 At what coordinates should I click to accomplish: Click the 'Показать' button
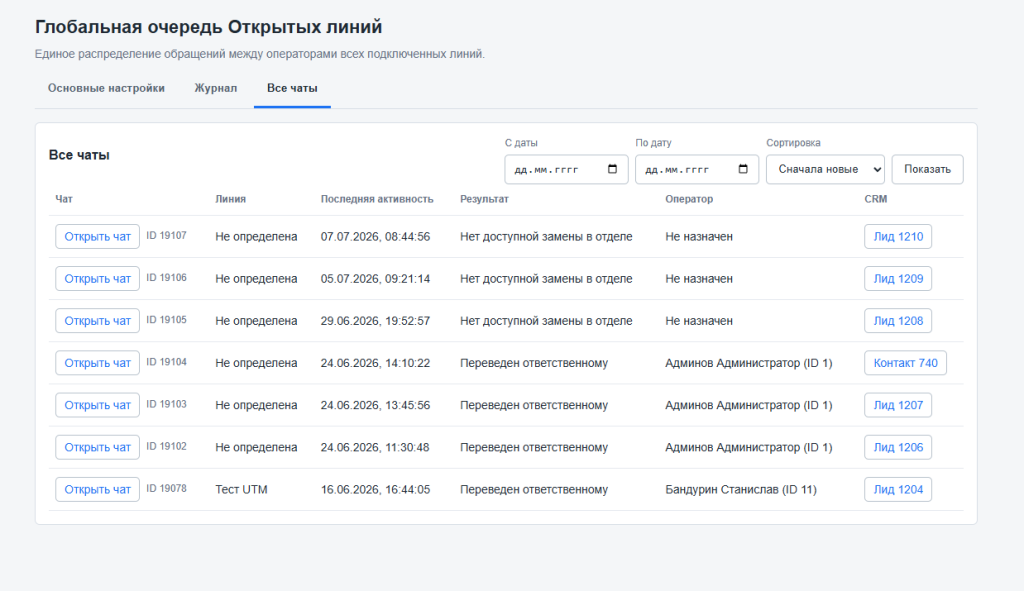point(927,169)
